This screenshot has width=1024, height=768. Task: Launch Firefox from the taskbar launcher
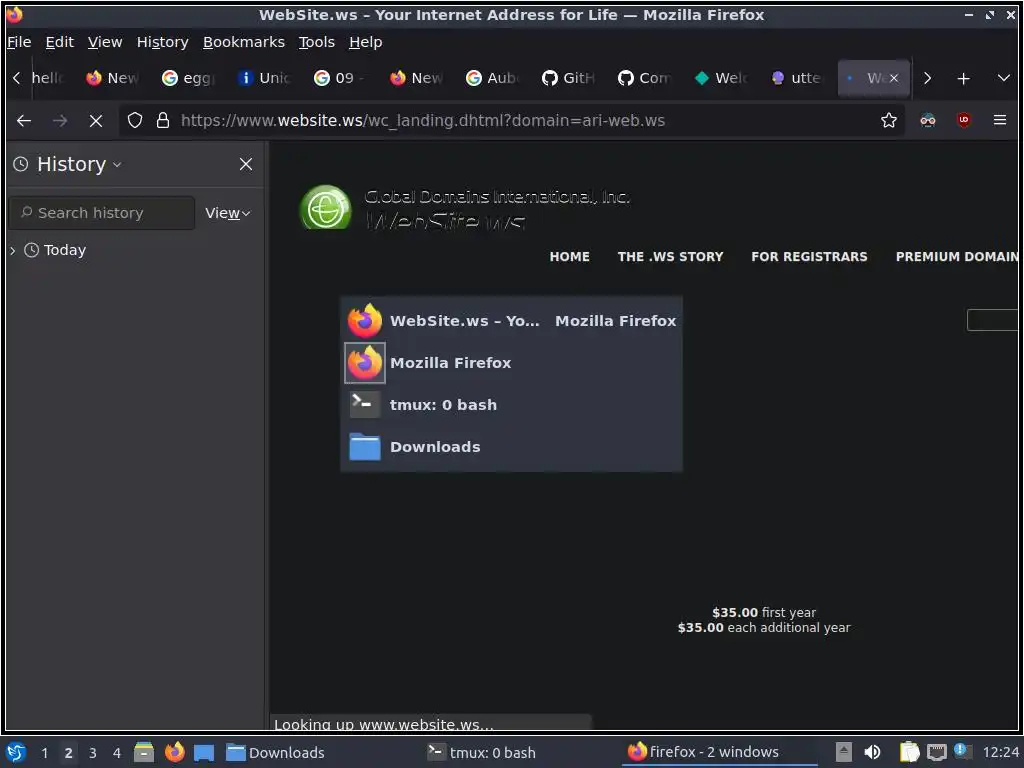coord(174,752)
